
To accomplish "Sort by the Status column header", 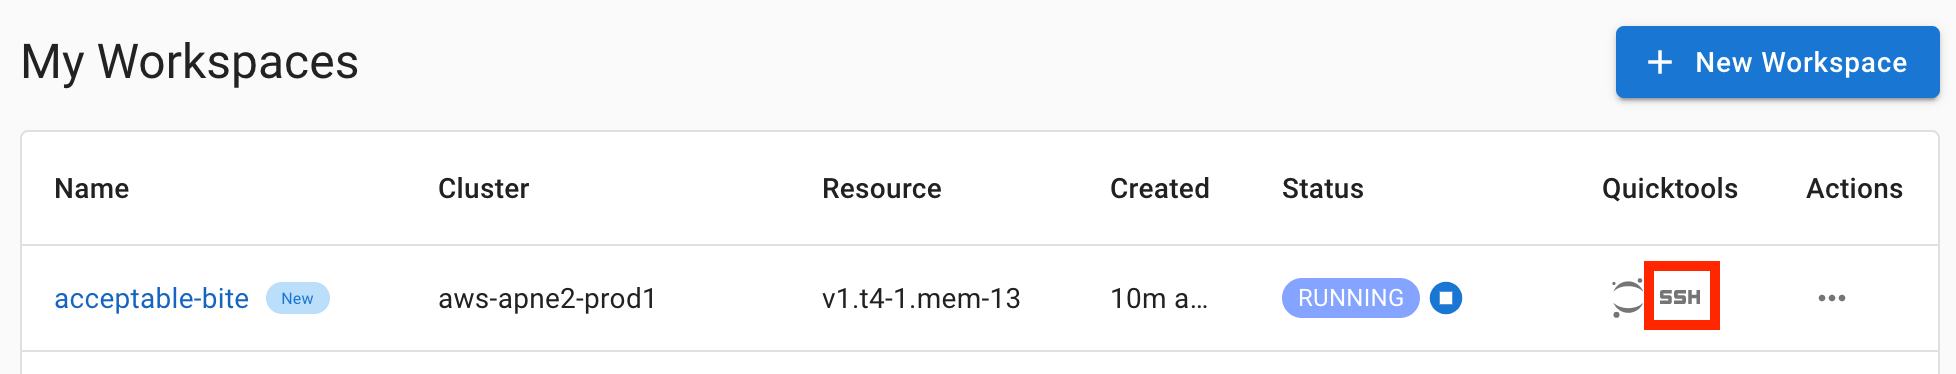I will tap(1323, 189).
